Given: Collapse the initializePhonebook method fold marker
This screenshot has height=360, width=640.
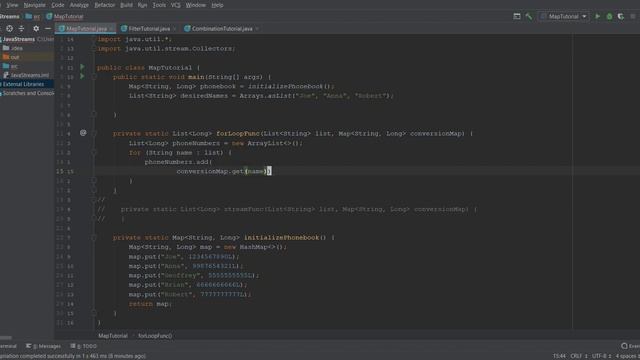Looking at the screenshot, I should 93,238.
